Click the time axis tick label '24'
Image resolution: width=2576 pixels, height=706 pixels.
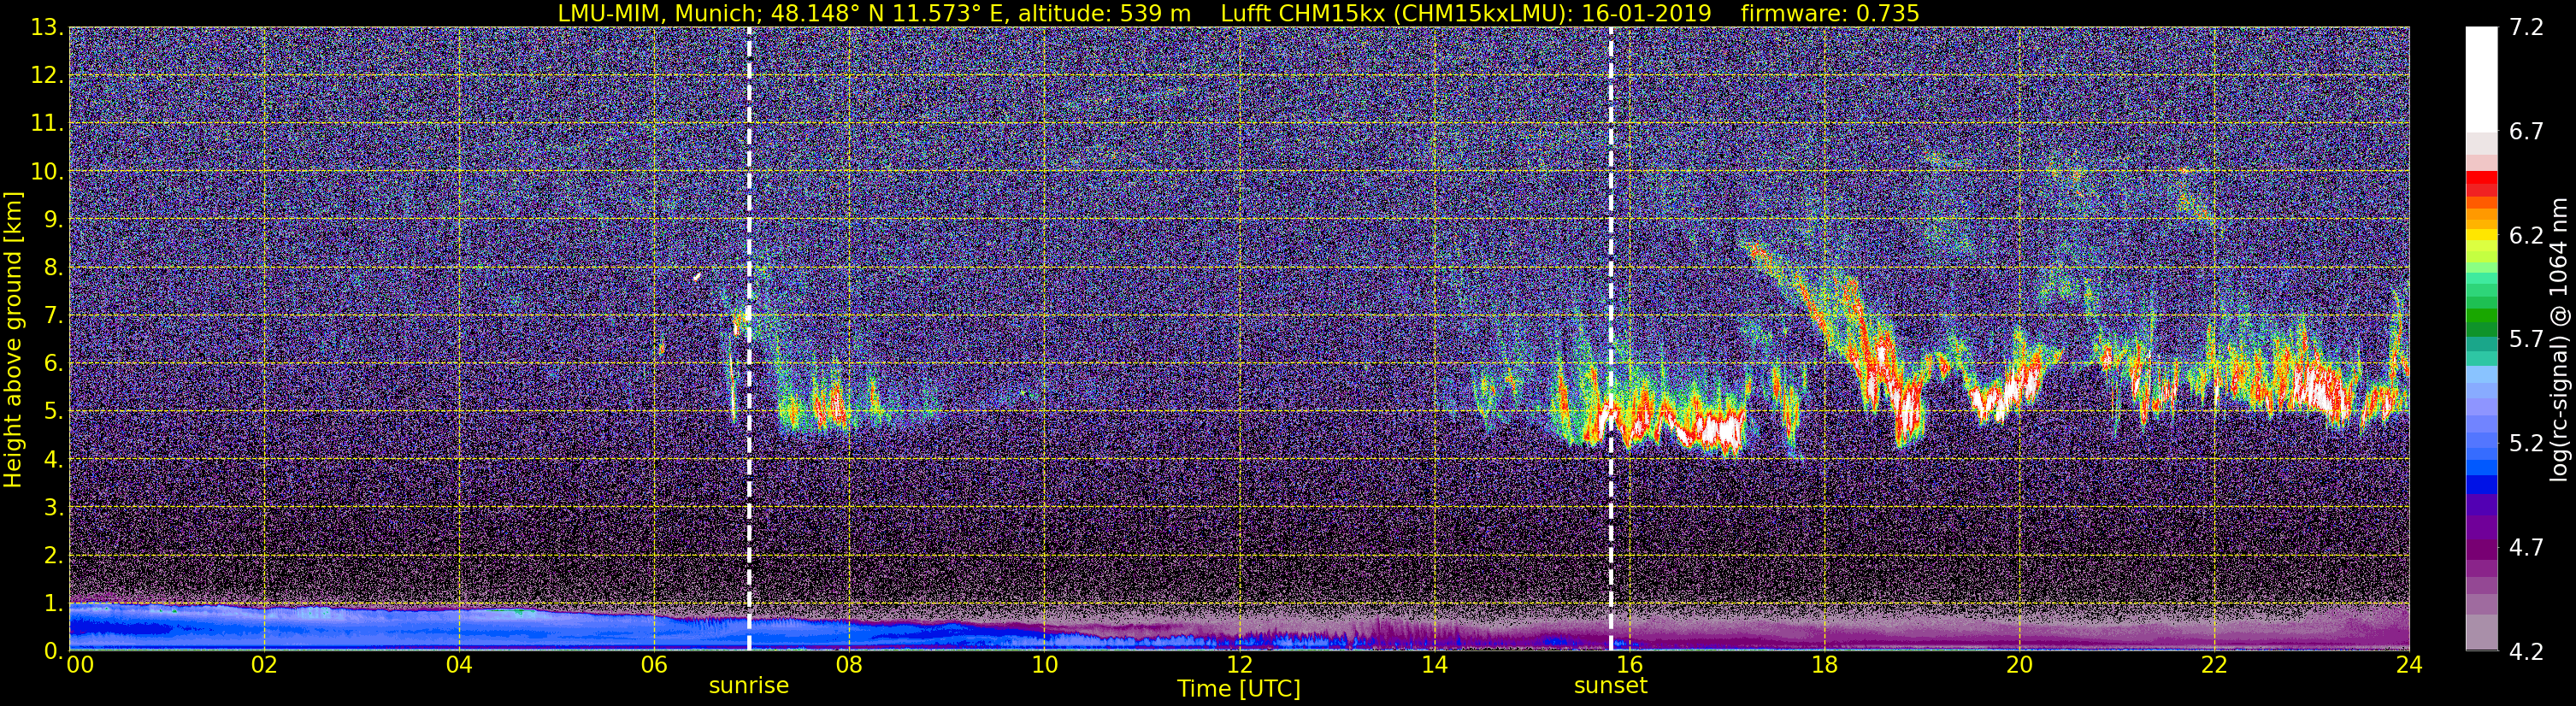(2409, 666)
